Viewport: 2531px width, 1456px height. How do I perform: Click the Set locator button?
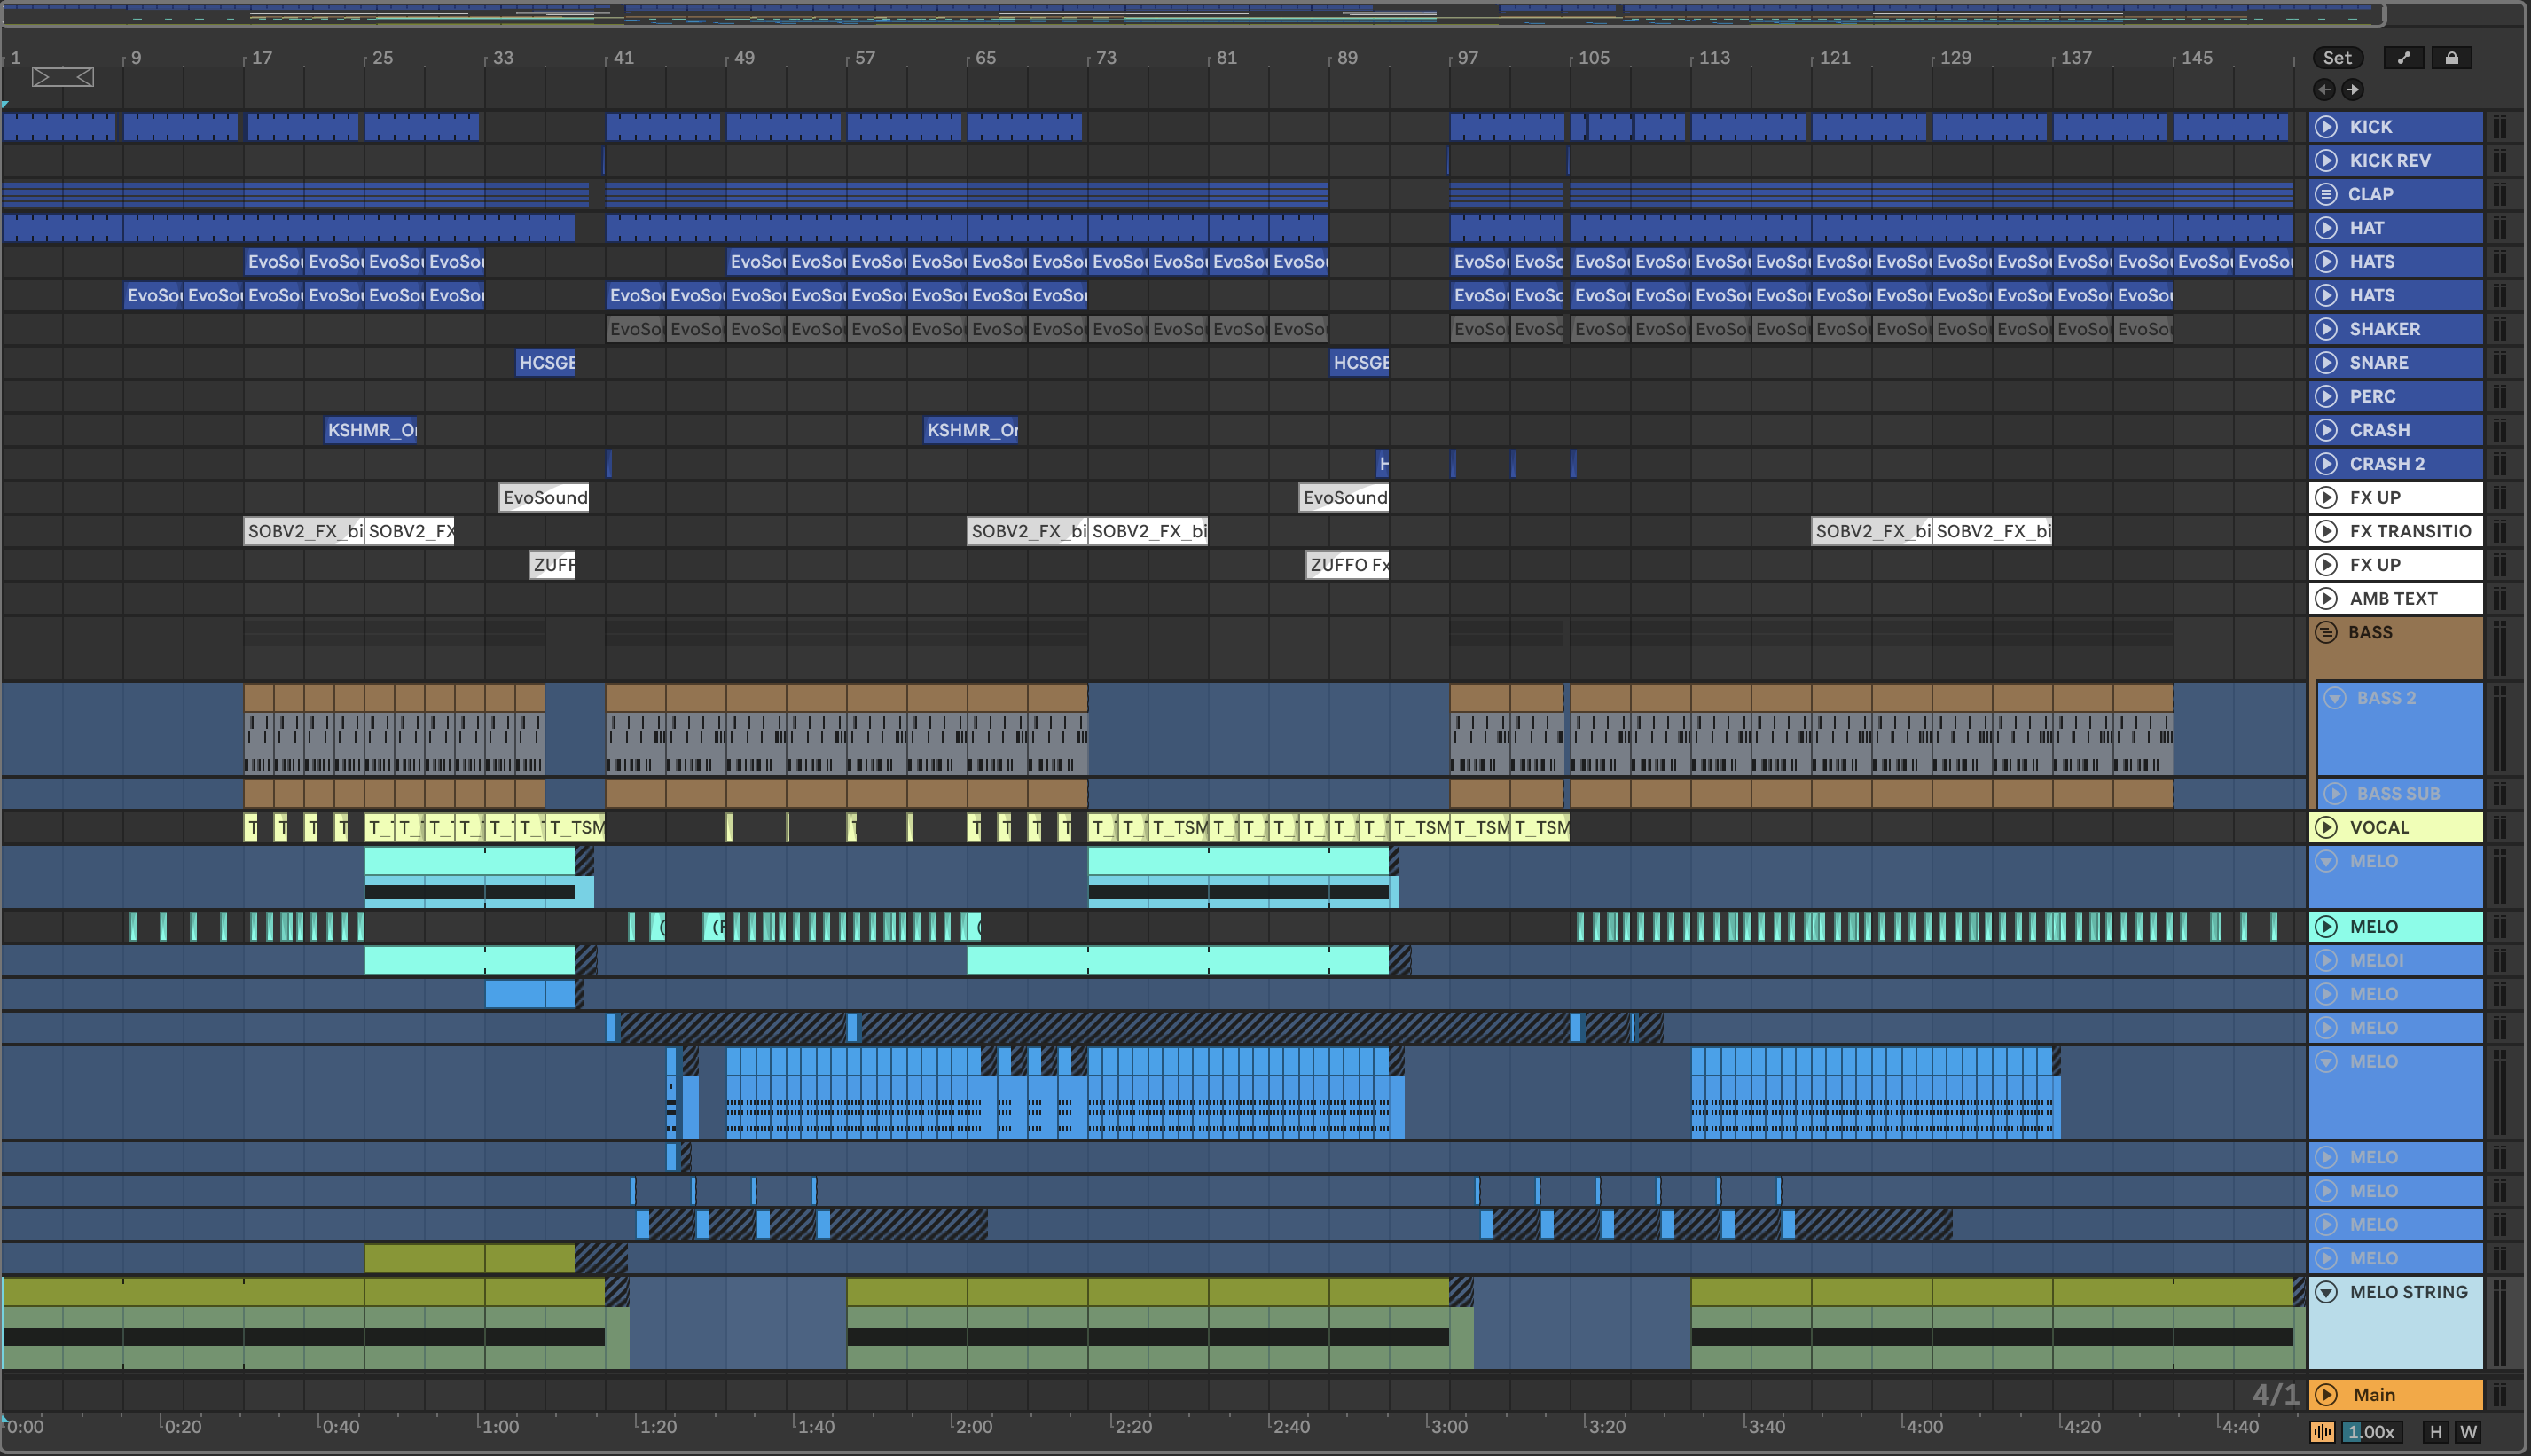coord(2337,58)
